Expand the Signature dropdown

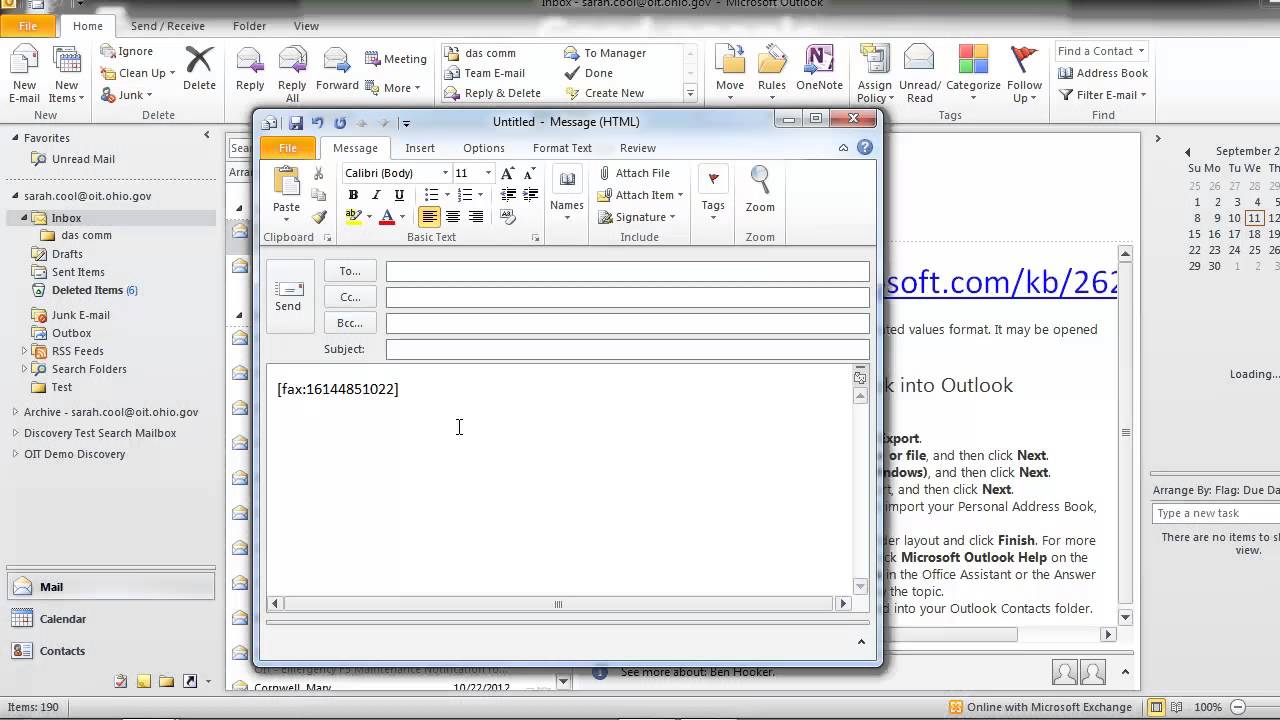coord(672,217)
